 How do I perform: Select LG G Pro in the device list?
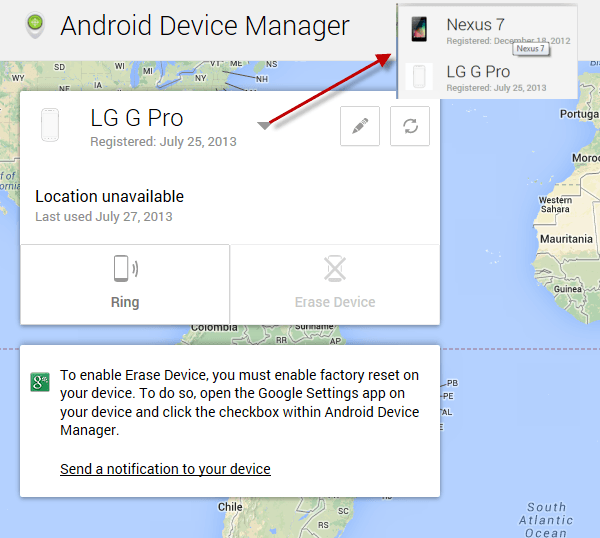pyautogui.click(x=487, y=77)
